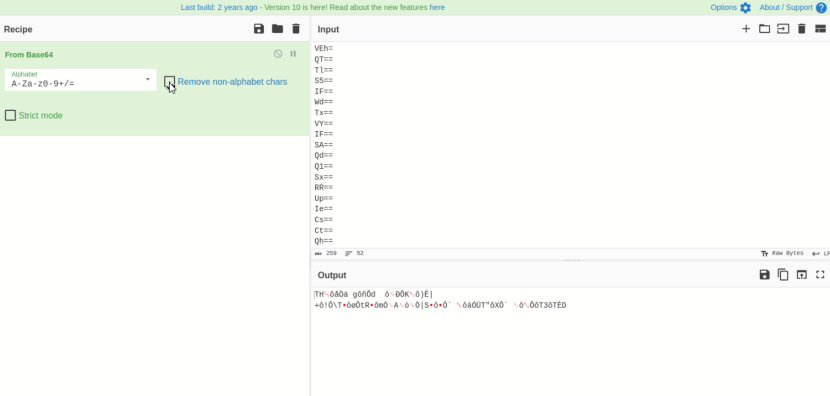830x396 pixels.
Task: Add a new input tab
Action: coord(746,29)
